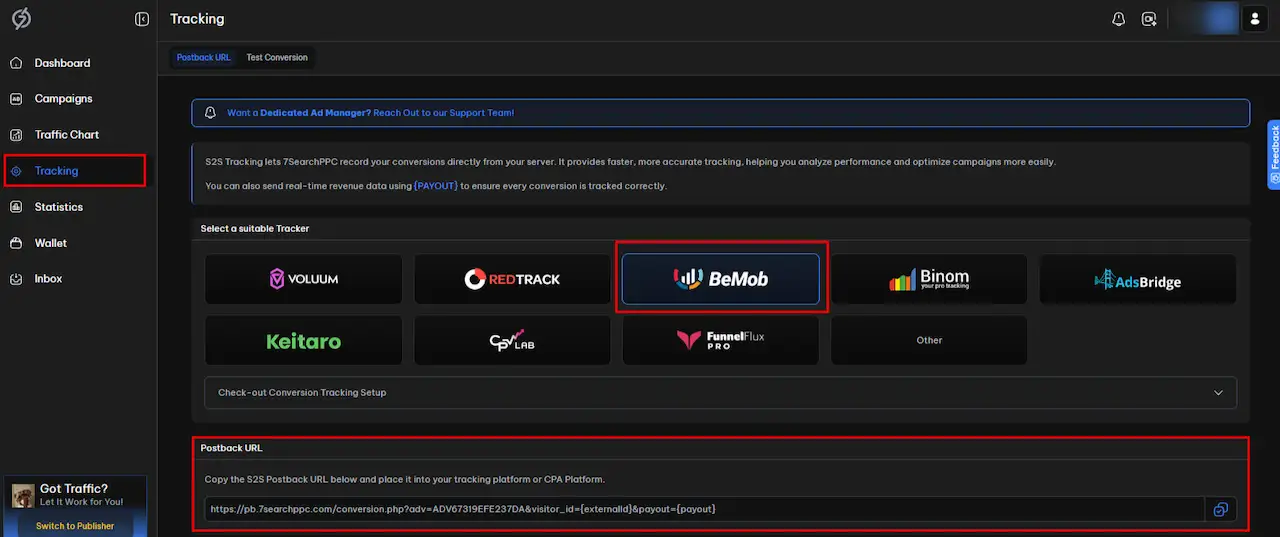The image size is (1280, 537).
Task: Click Switch to Publisher button
Action: (75, 526)
